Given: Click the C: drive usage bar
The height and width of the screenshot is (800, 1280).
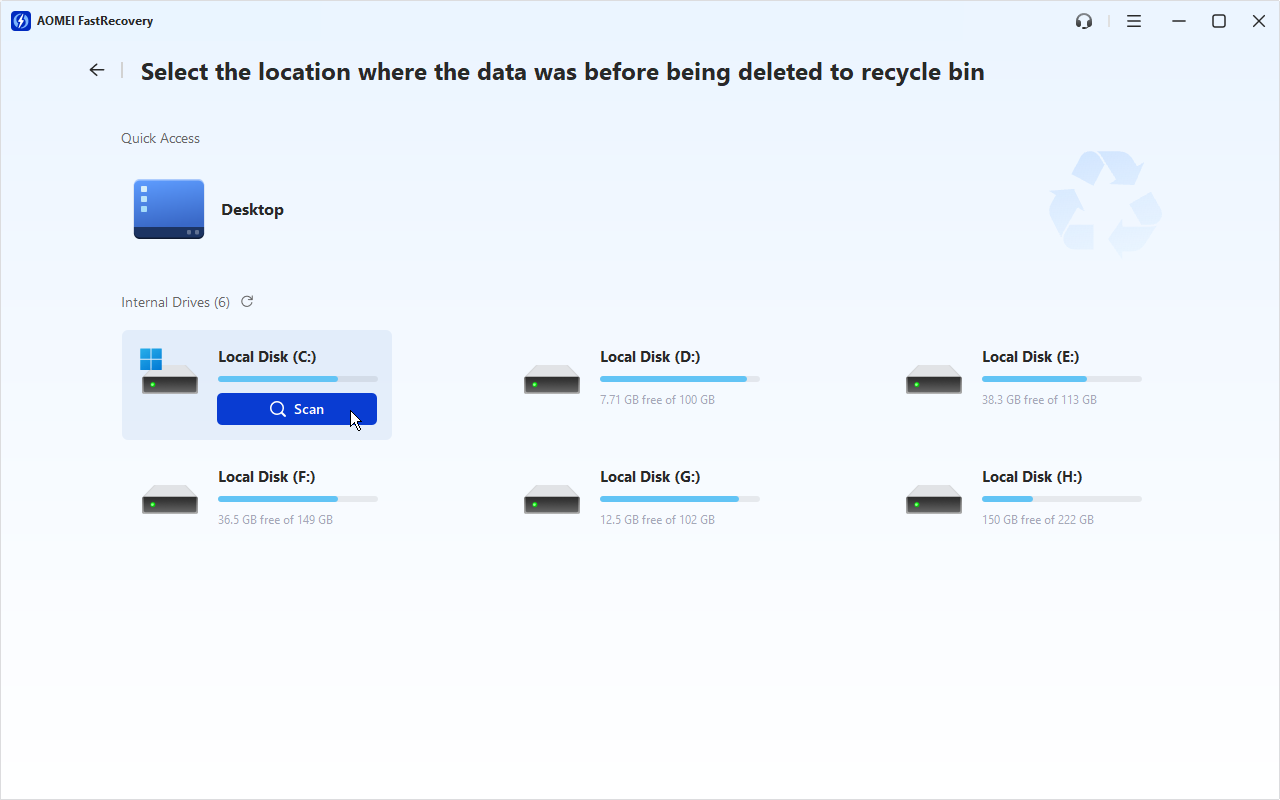Looking at the screenshot, I should (x=298, y=379).
